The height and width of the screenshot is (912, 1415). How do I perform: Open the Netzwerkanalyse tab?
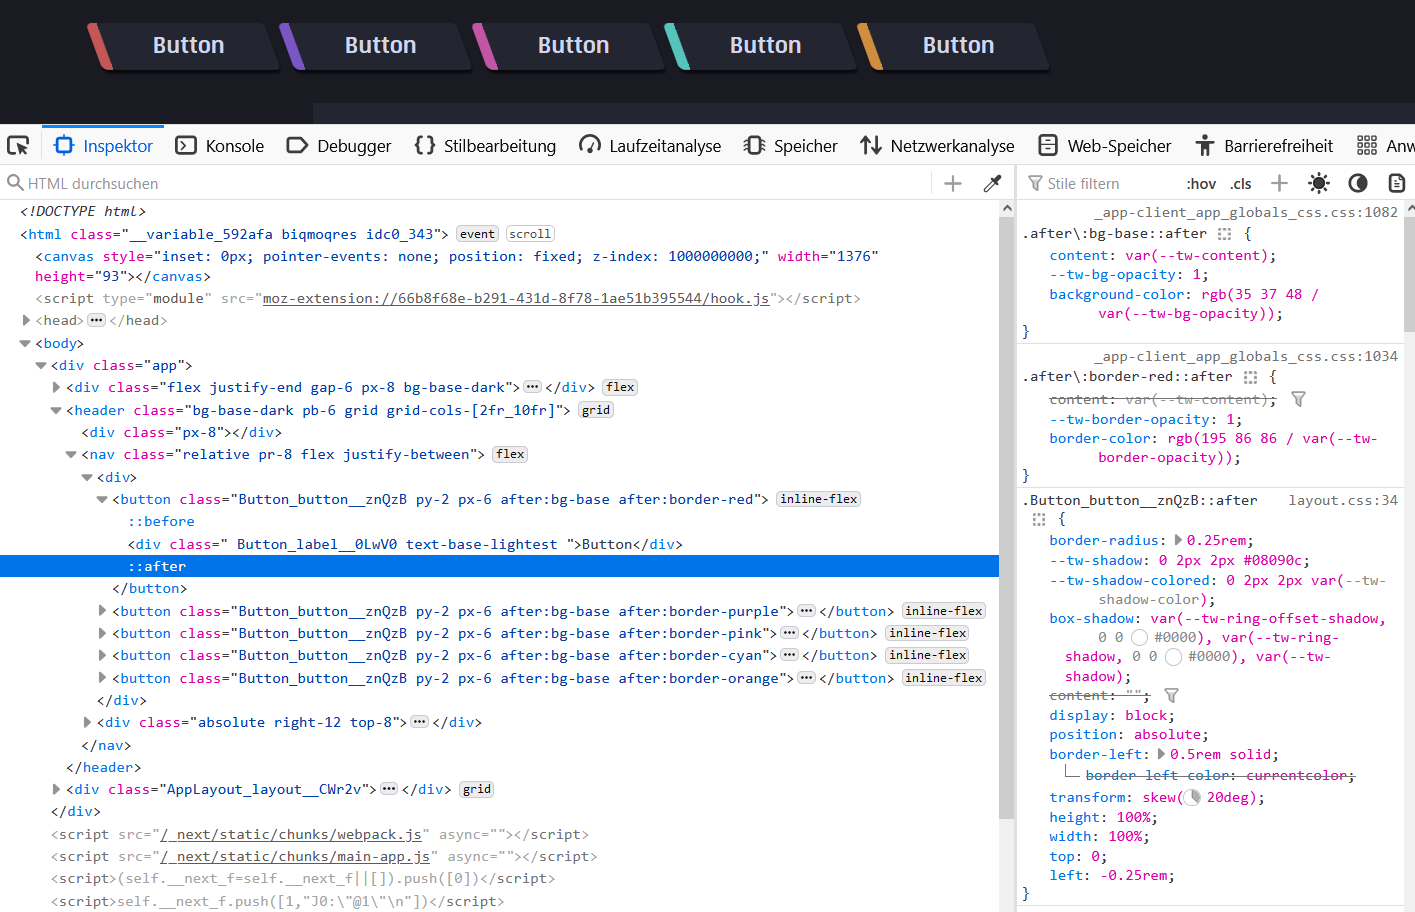pos(937,146)
